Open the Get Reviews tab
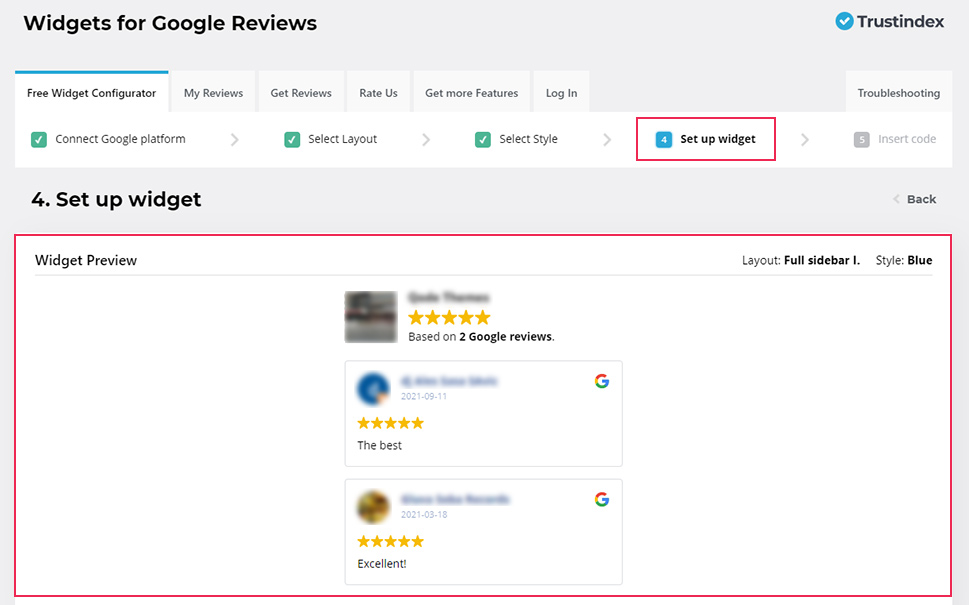 (x=301, y=93)
